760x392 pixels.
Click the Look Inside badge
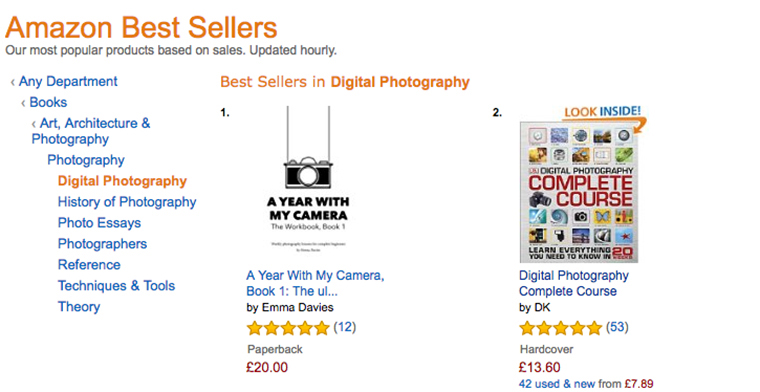[602, 113]
